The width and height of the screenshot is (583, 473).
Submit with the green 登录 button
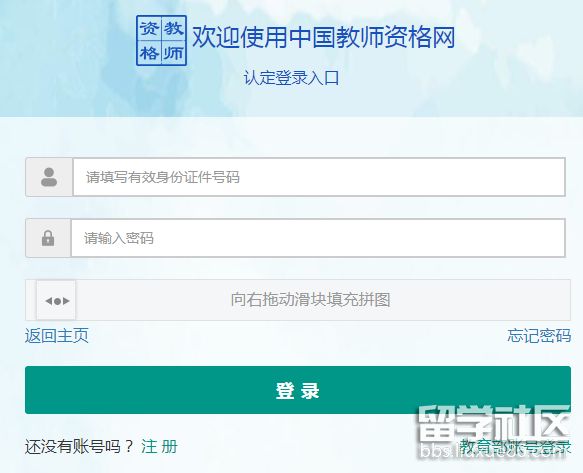[x=298, y=390]
